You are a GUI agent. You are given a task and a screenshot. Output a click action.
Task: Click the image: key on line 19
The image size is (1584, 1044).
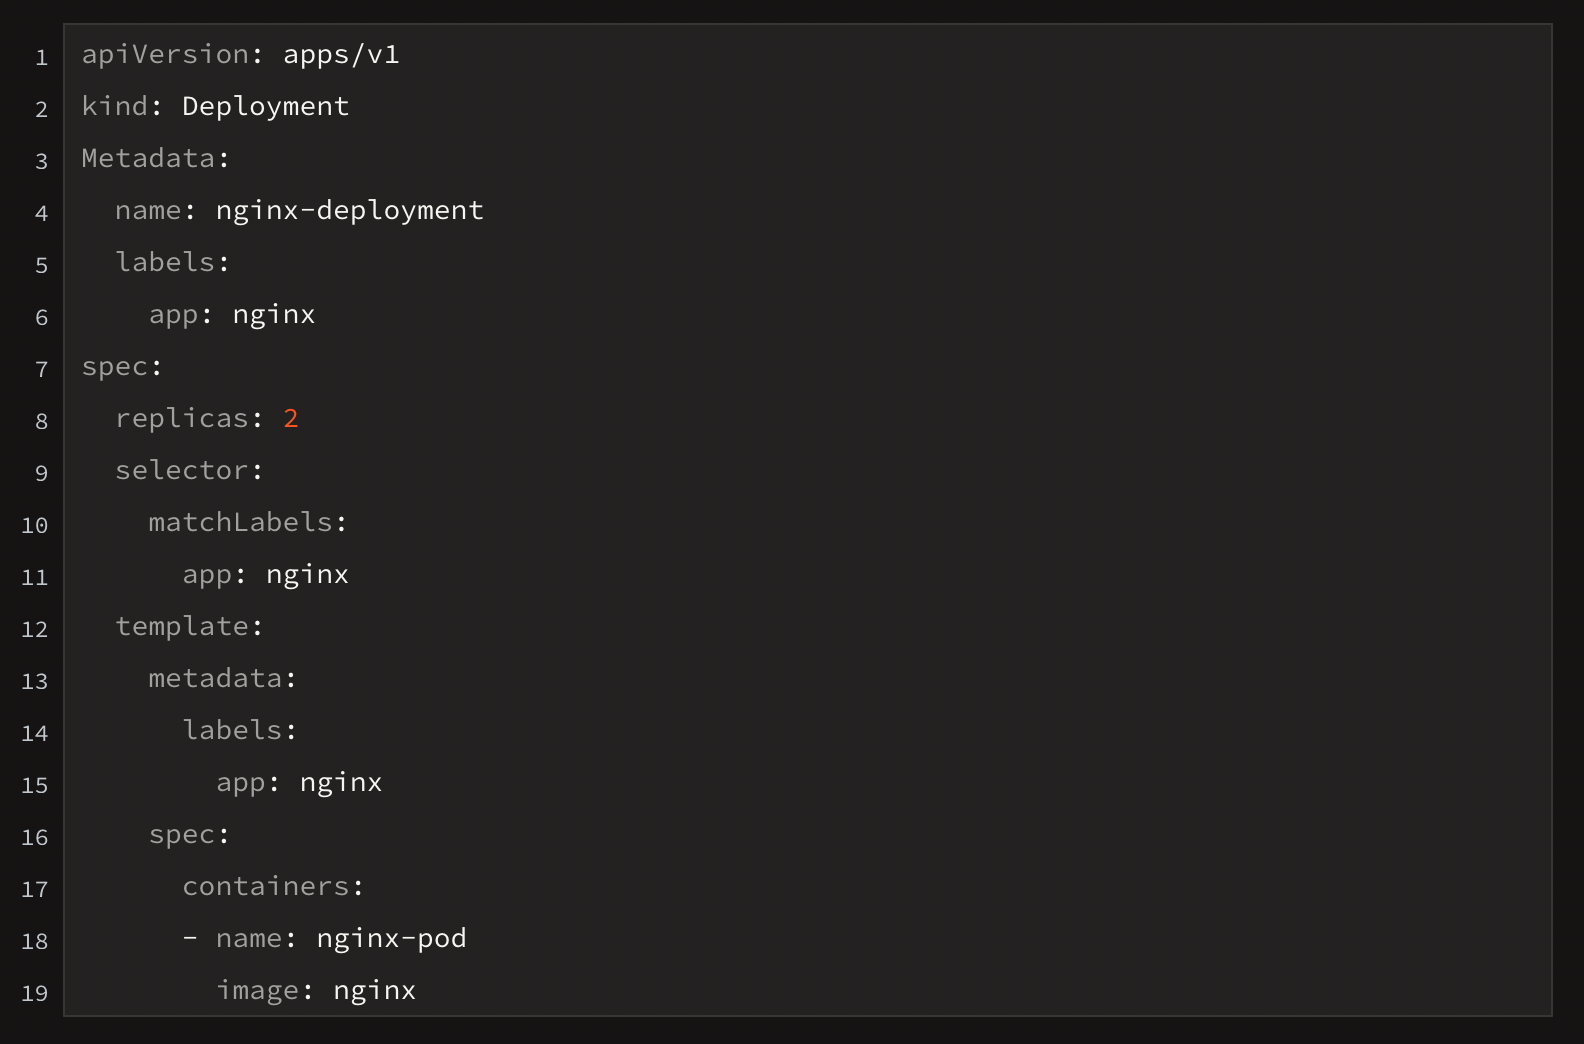pyautogui.click(x=265, y=991)
